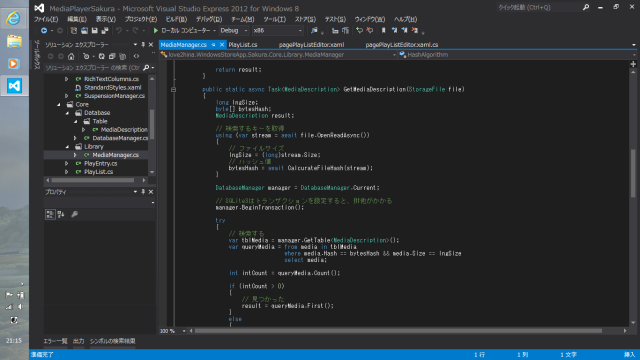This screenshot has width=640, height=360.
Task: Click the Quick Launch search magnifier icon
Action: tap(586, 7)
